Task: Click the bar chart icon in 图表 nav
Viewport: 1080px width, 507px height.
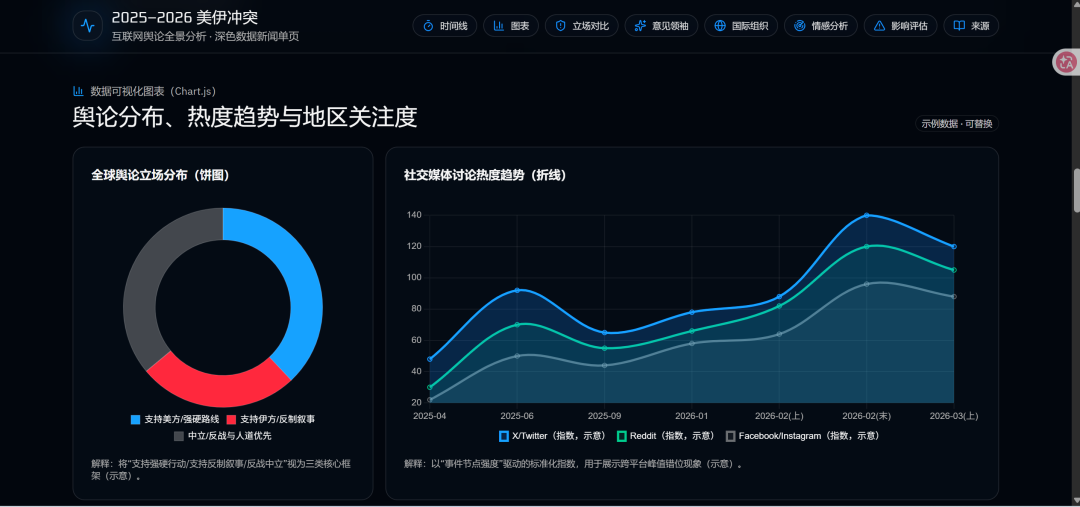Action: click(x=498, y=26)
